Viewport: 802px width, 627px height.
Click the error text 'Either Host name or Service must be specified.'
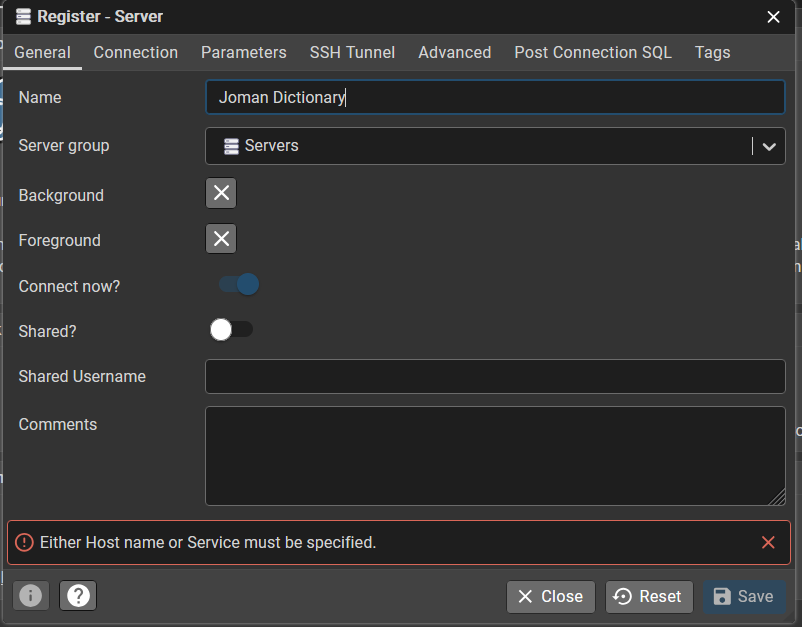208,543
